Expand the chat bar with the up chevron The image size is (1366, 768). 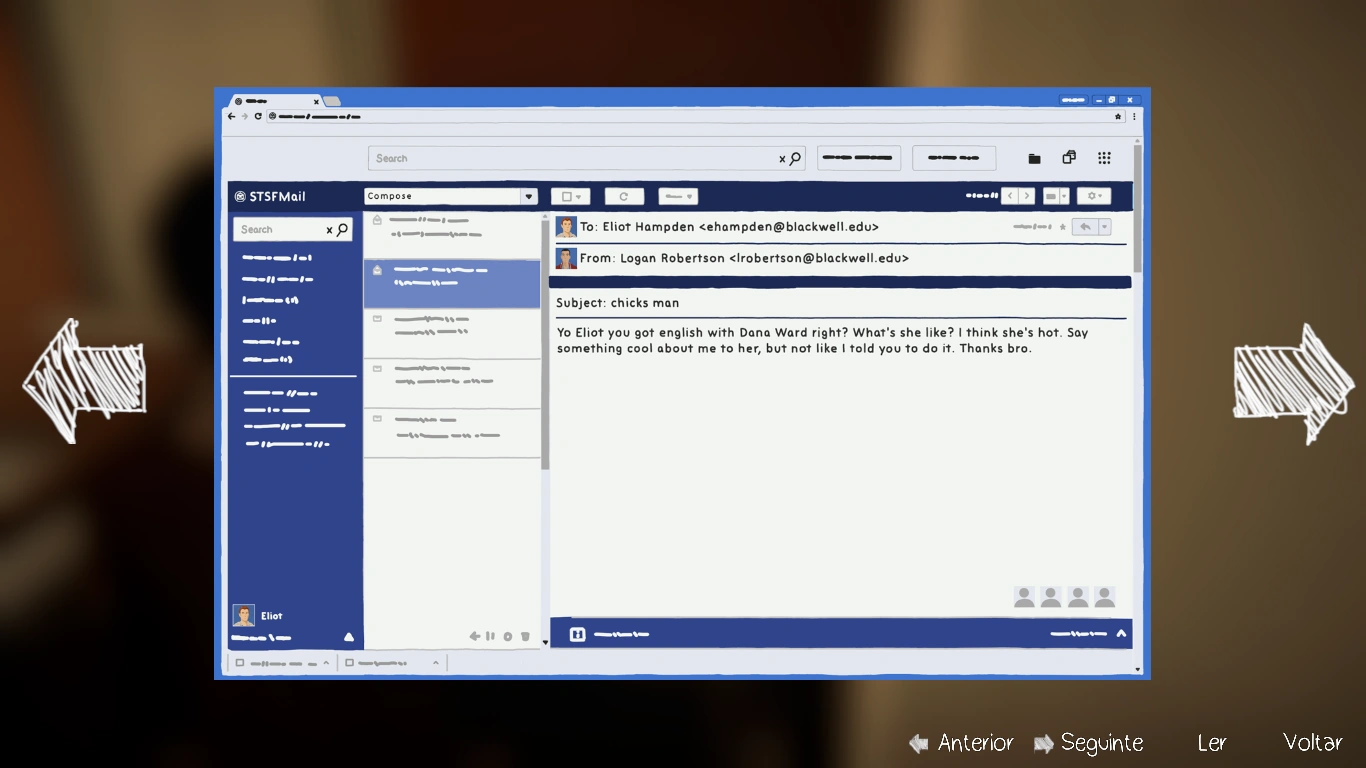(x=1121, y=633)
